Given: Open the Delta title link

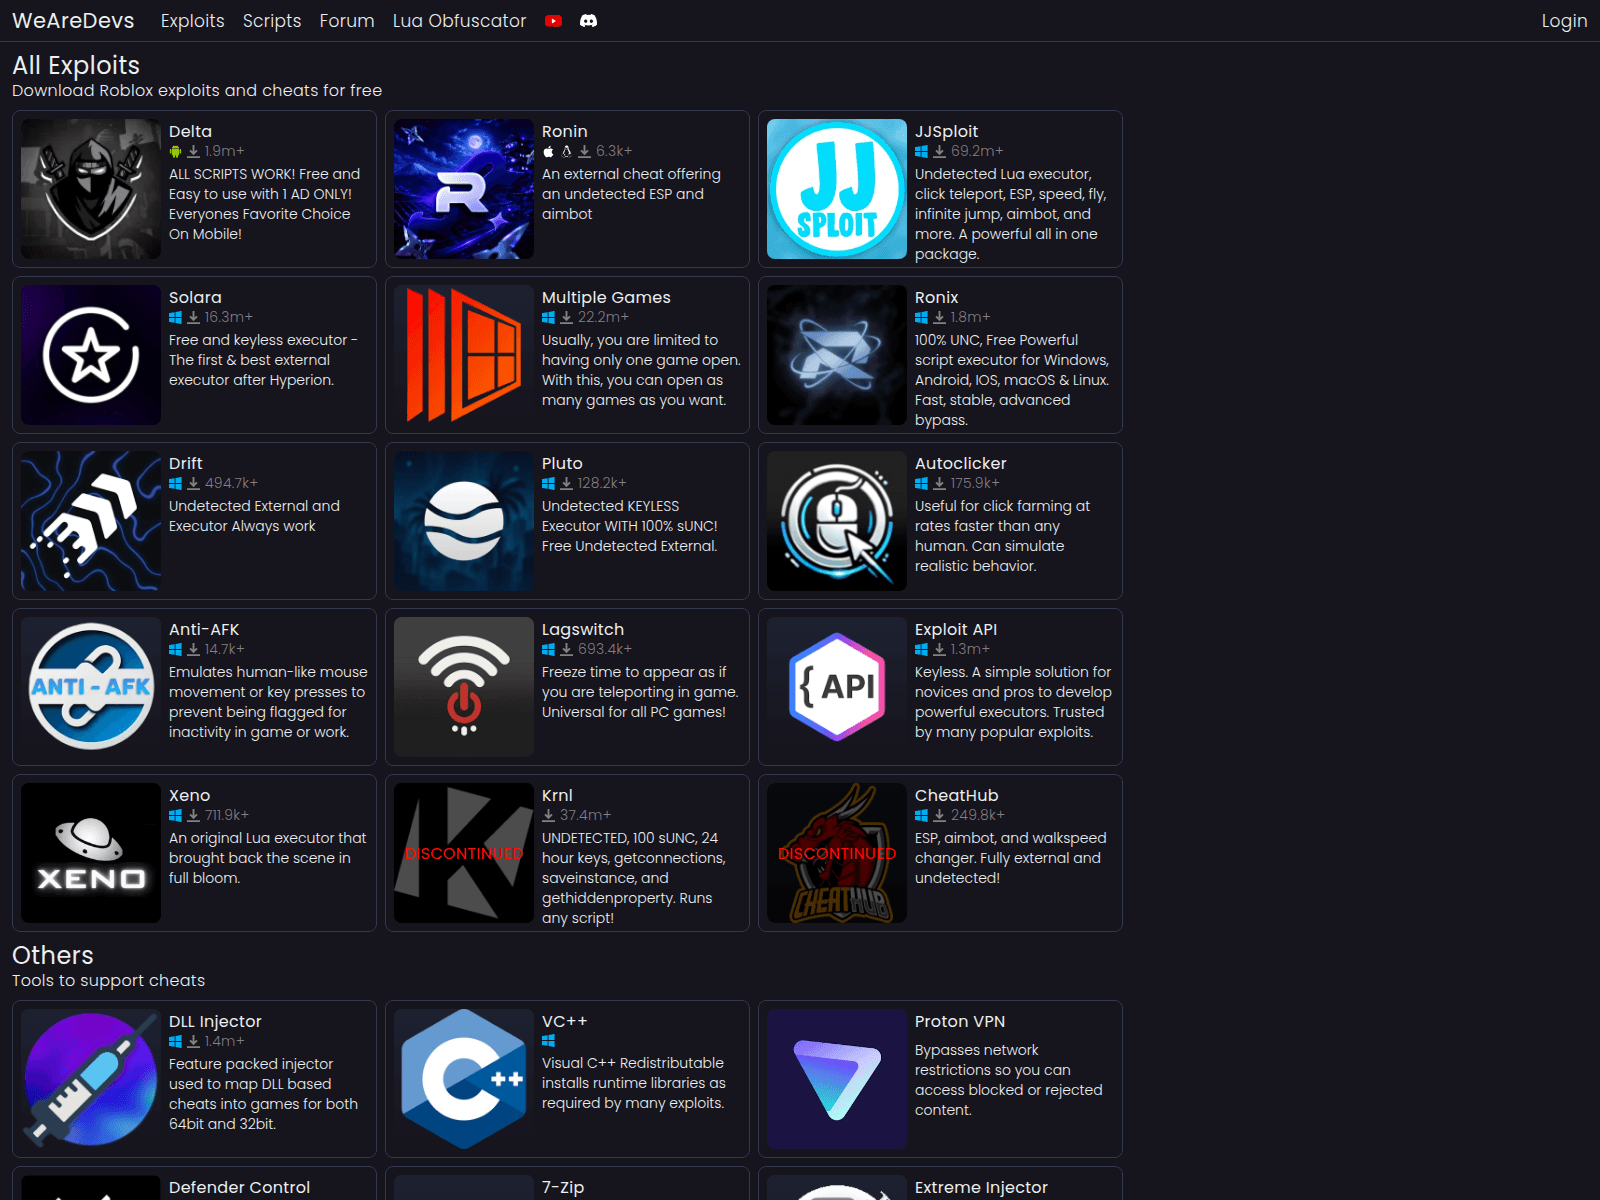Looking at the screenshot, I should click(190, 131).
